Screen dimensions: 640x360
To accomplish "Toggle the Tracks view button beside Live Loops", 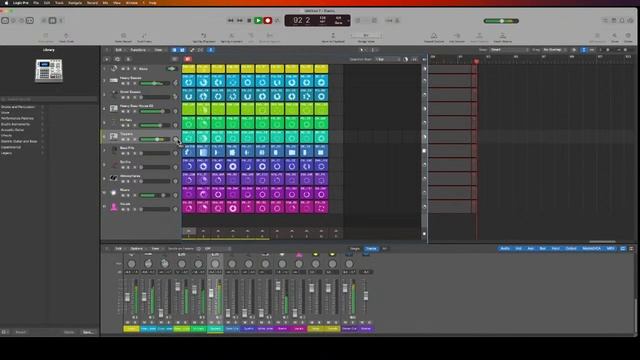I will (182, 50).
